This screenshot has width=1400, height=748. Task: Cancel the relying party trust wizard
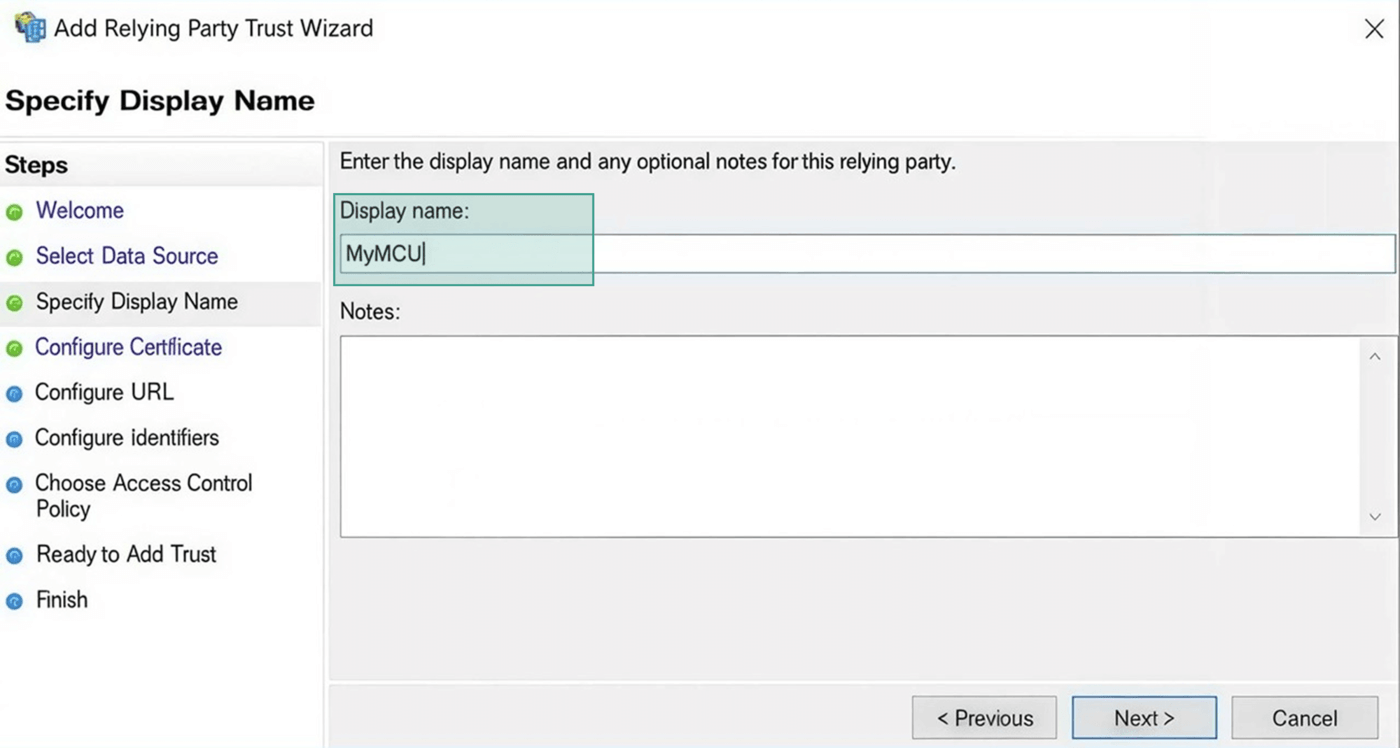[1304, 718]
